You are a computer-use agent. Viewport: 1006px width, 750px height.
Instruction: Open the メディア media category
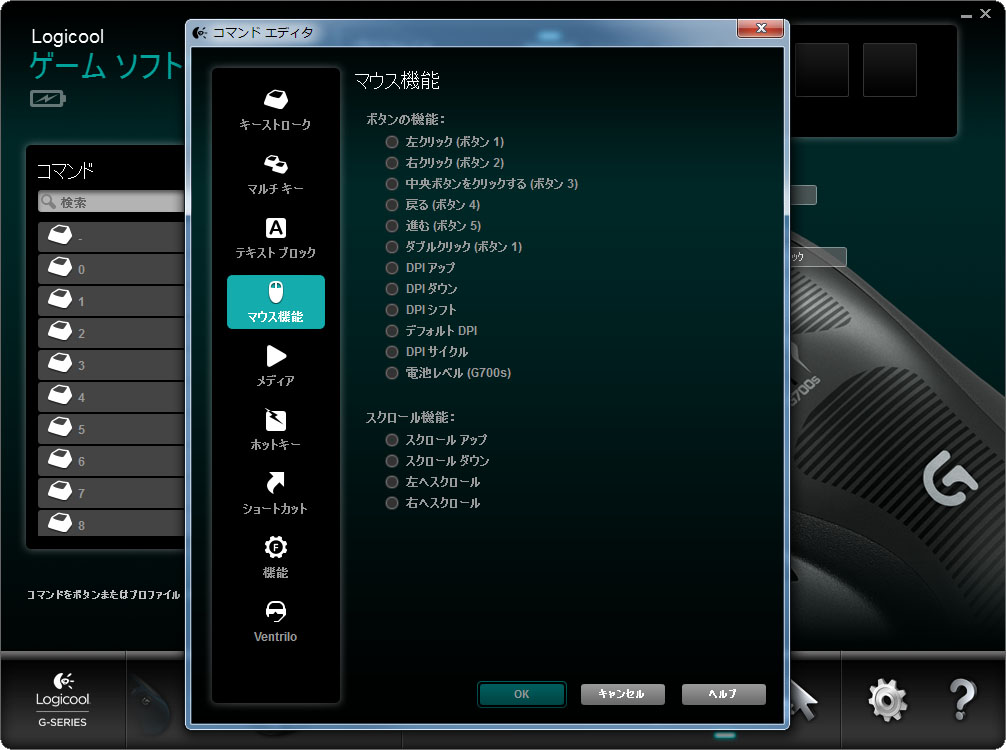click(x=275, y=366)
